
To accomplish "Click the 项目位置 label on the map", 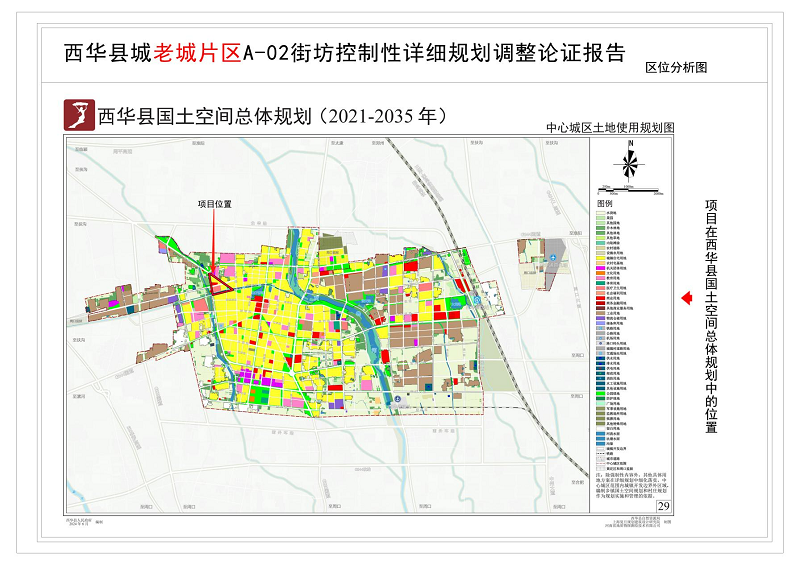I will pos(214,204).
